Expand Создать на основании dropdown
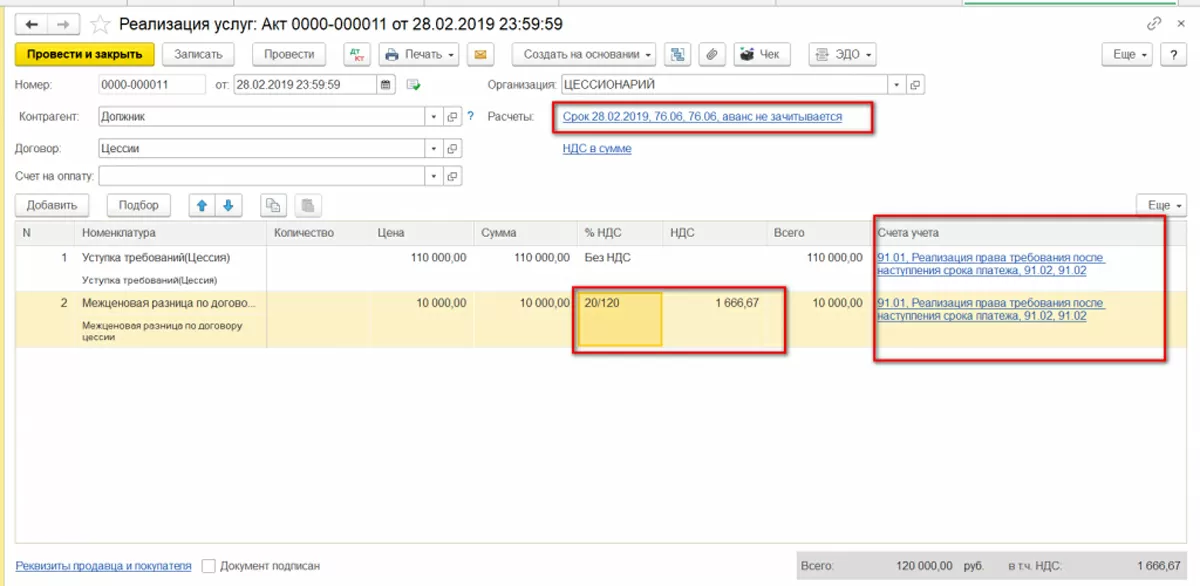1200x586 pixels. point(584,54)
